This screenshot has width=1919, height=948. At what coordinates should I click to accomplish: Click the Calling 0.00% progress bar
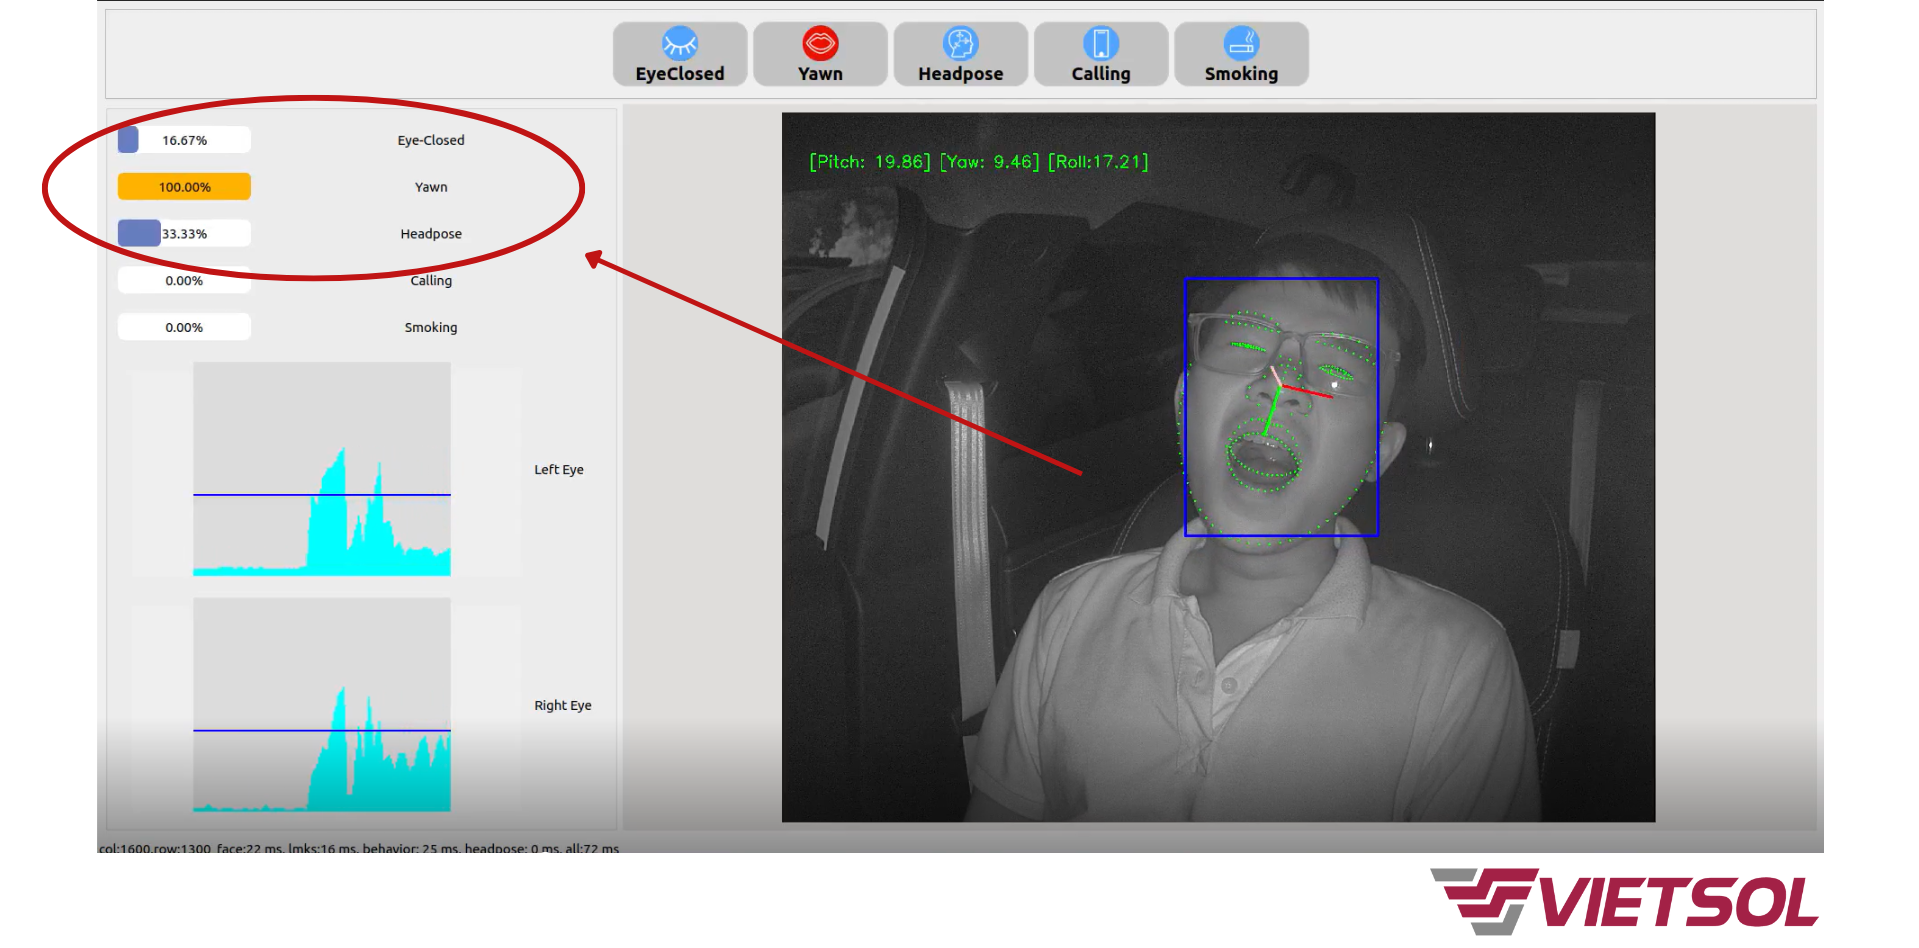184,281
